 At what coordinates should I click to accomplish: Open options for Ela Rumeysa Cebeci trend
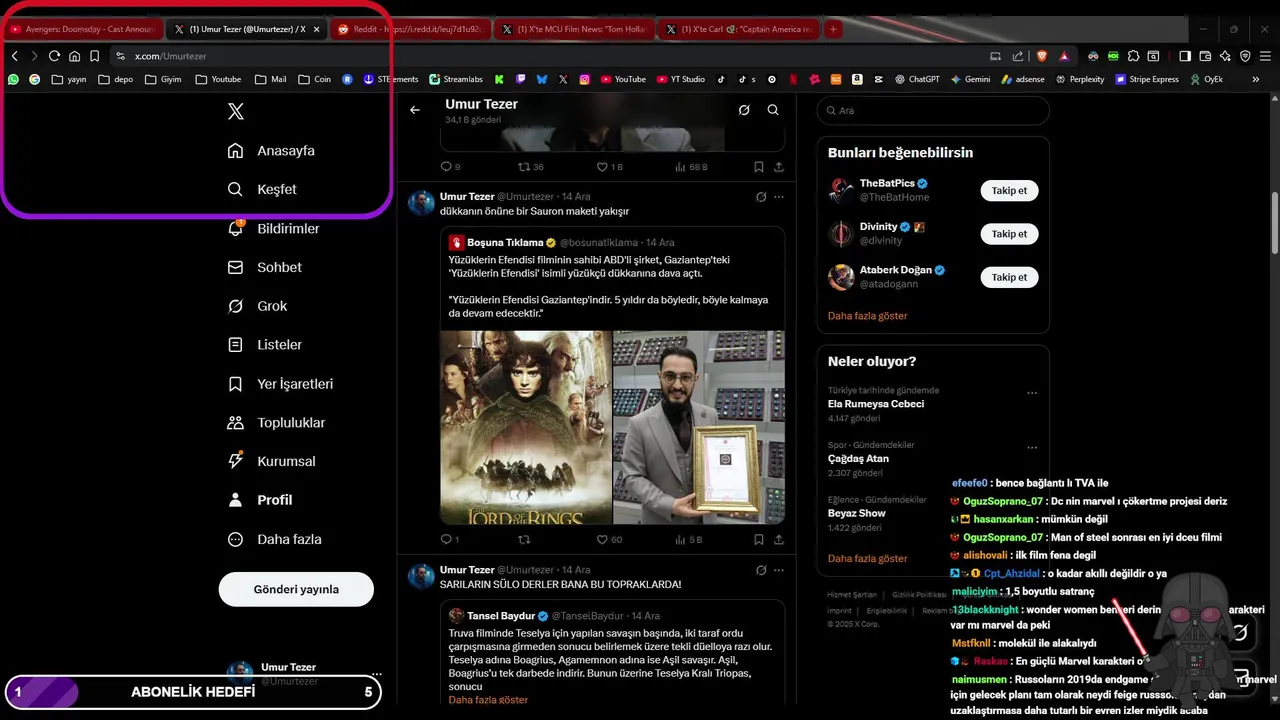point(1032,393)
